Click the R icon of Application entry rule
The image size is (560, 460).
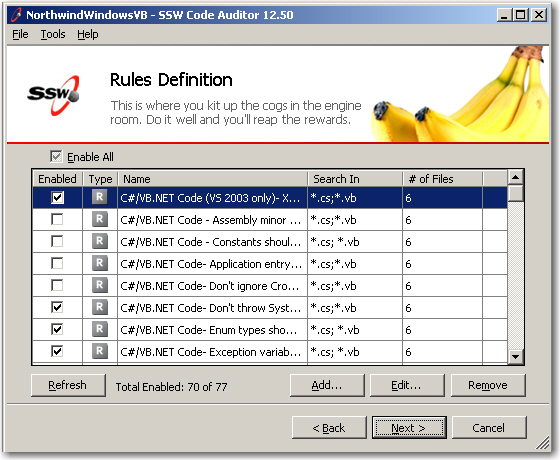100,263
